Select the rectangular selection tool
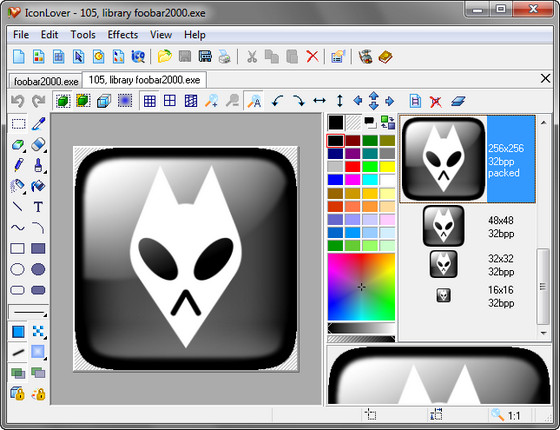 pyautogui.click(x=18, y=124)
